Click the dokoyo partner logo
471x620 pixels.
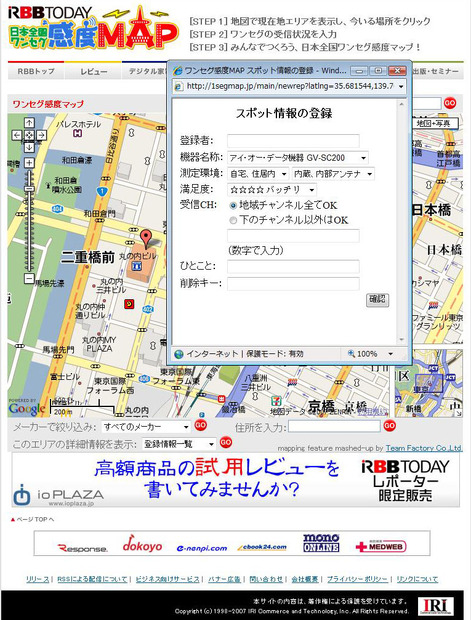(x=142, y=544)
